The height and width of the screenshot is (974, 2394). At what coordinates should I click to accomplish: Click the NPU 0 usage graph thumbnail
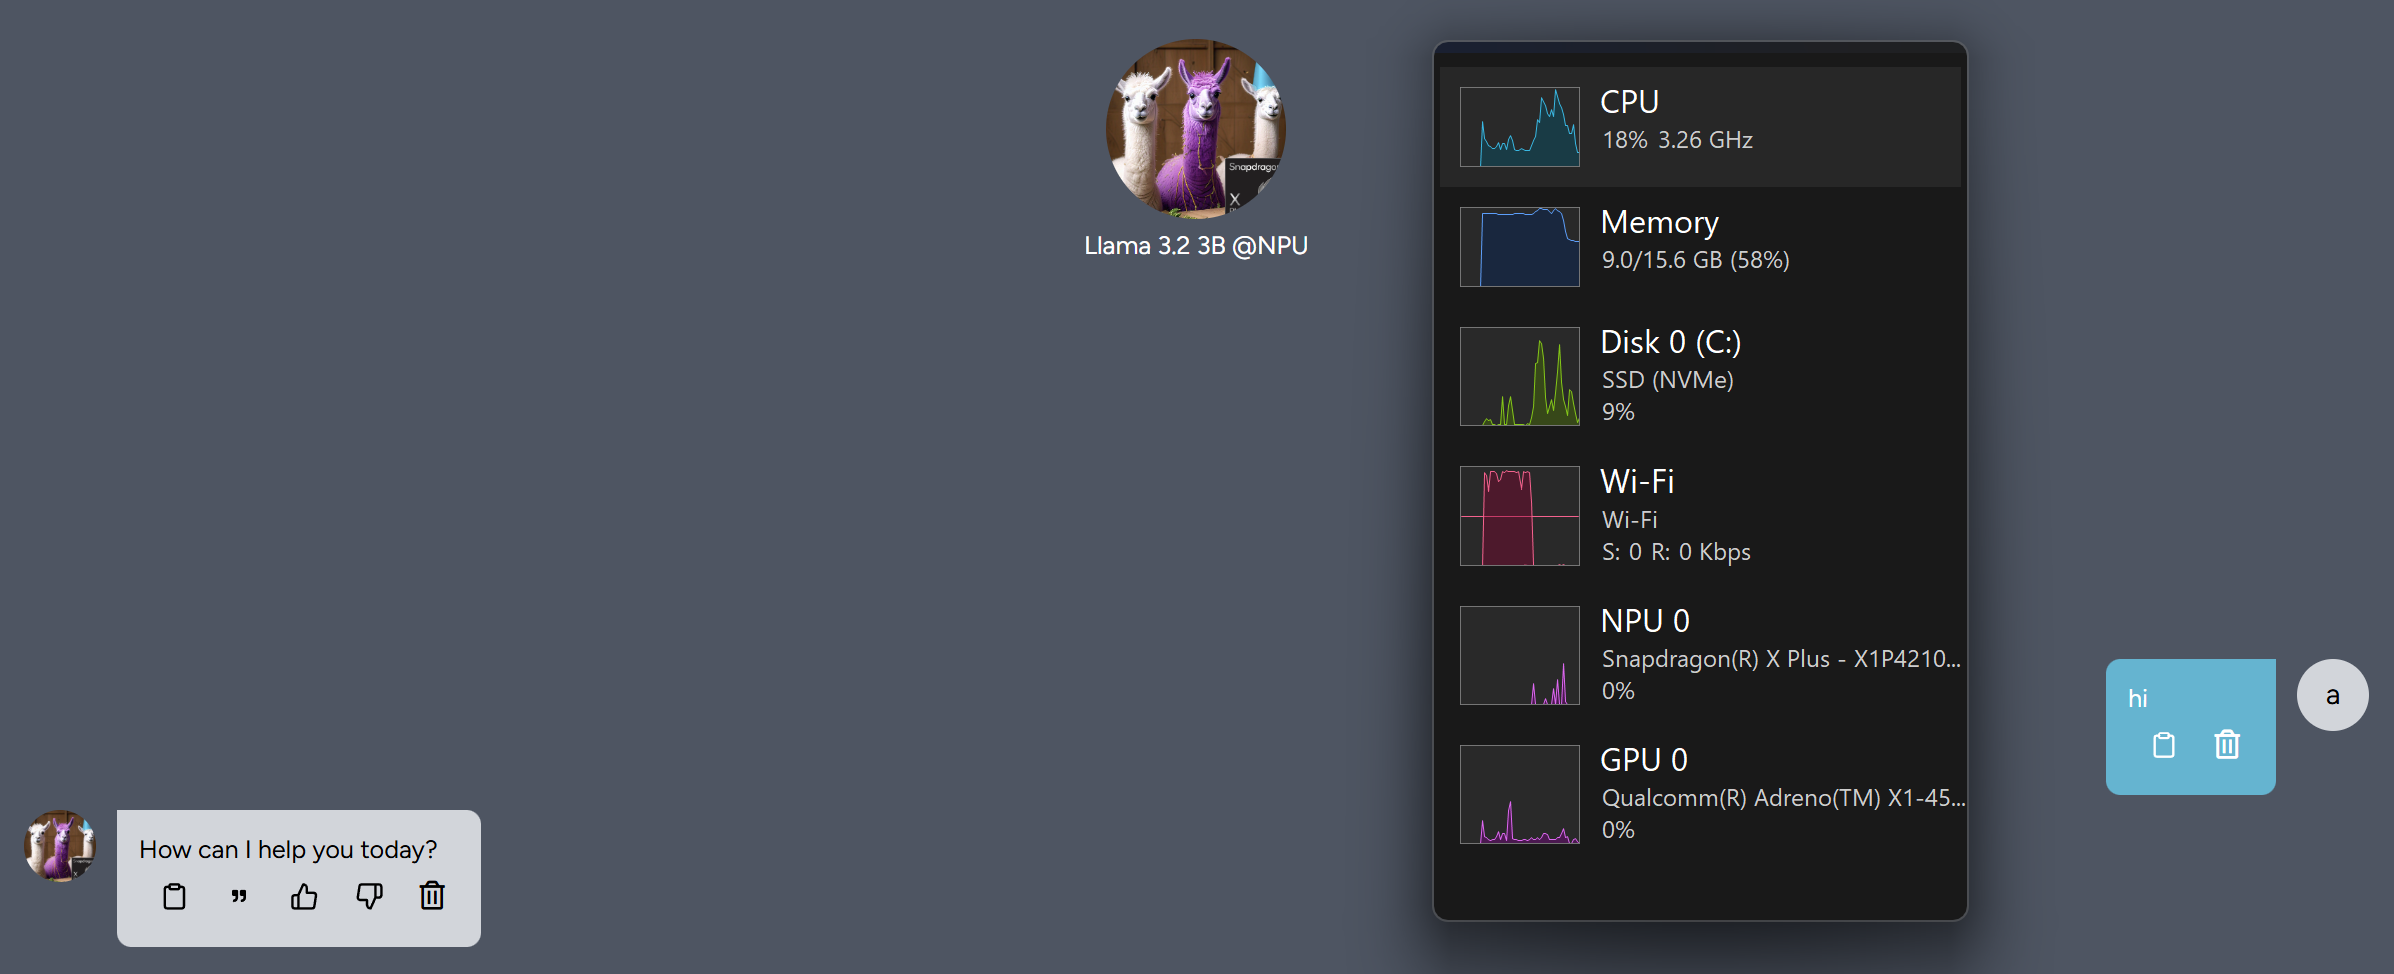[x=1520, y=655]
